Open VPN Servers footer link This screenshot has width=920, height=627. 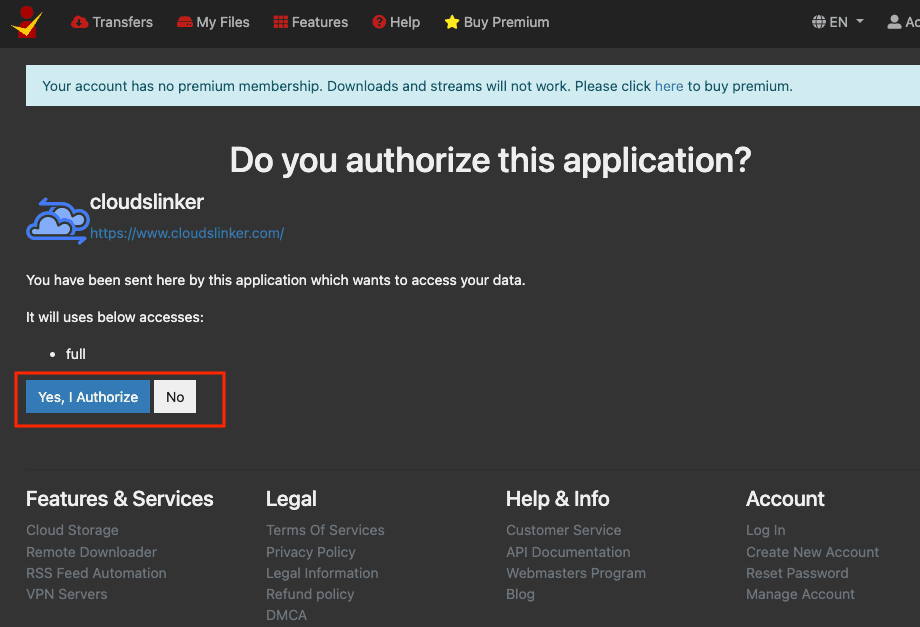tap(67, 594)
